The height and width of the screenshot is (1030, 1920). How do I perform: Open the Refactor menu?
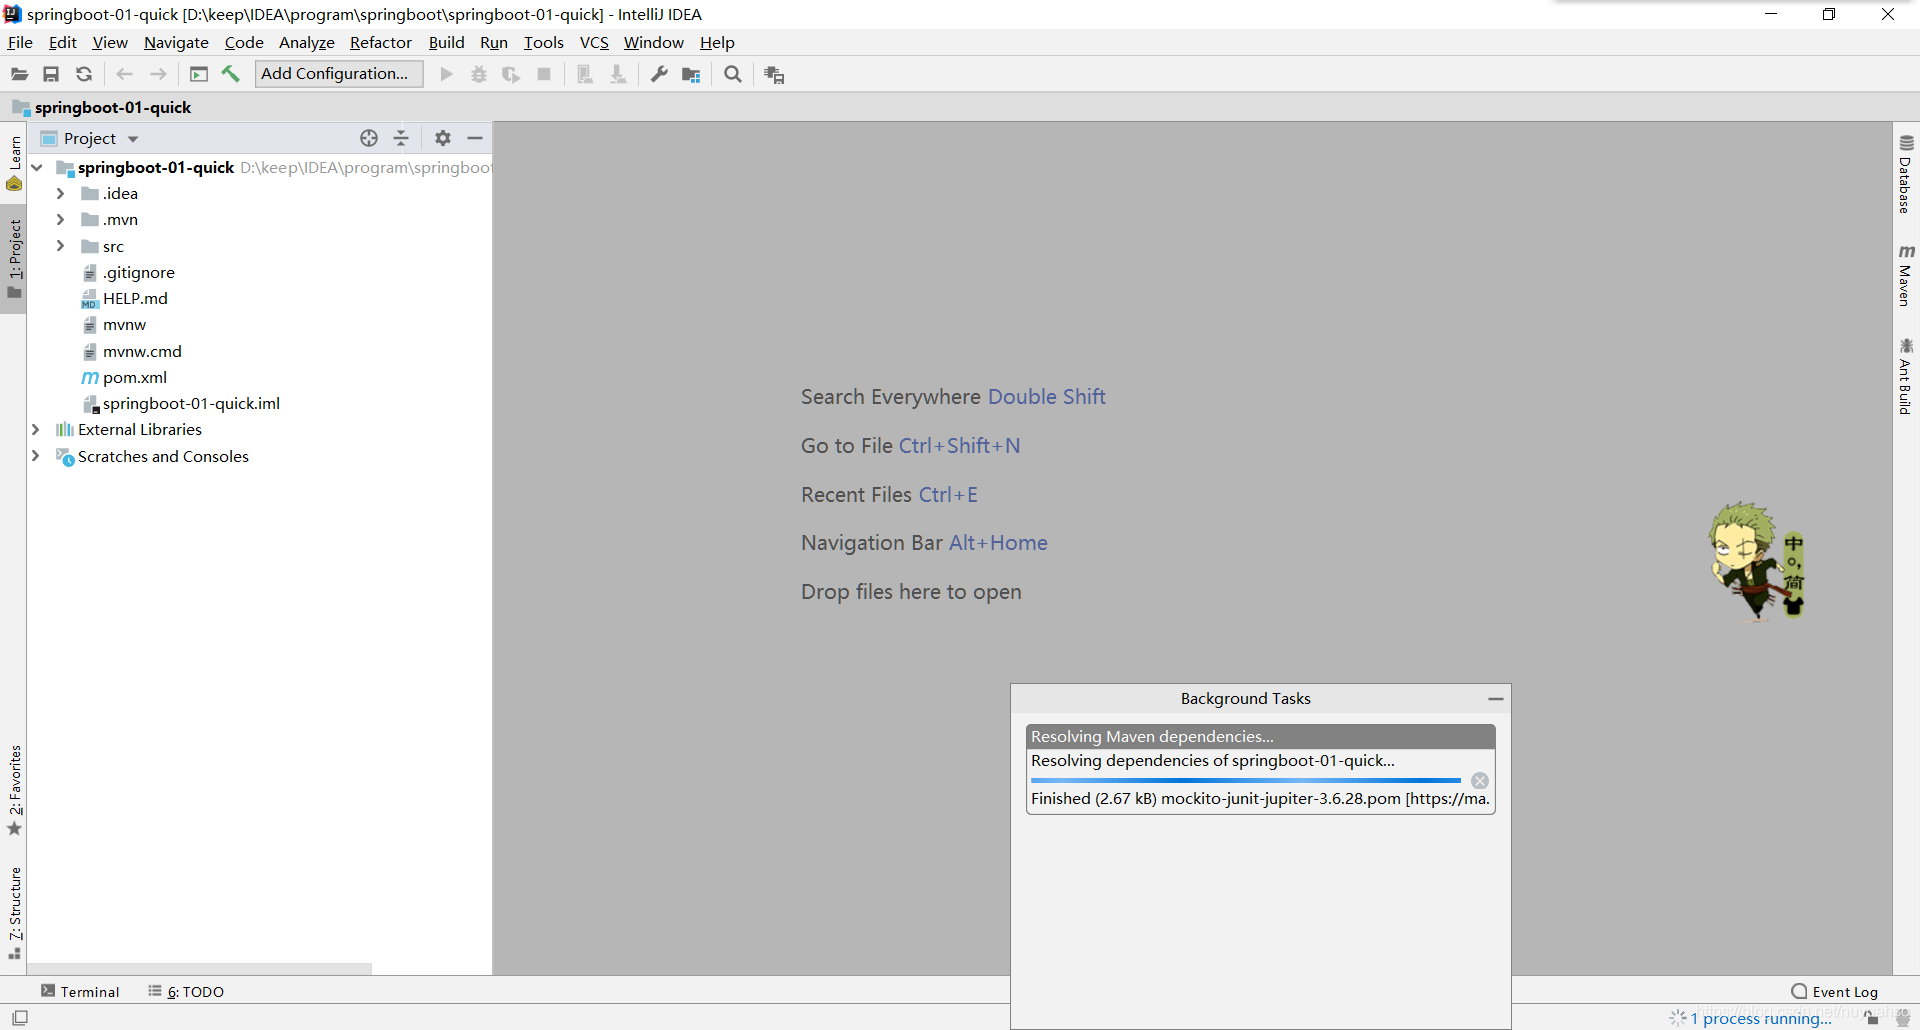click(381, 42)
